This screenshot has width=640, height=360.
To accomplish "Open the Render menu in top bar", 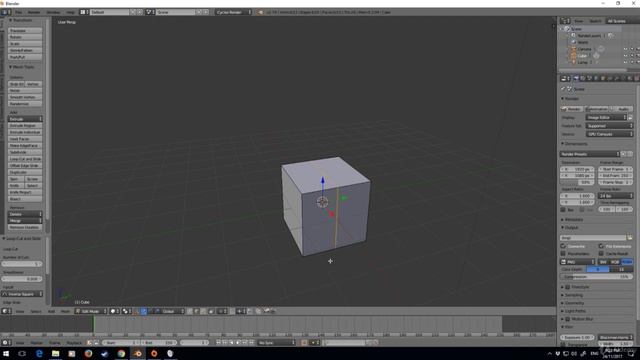I will coord(34,12).
